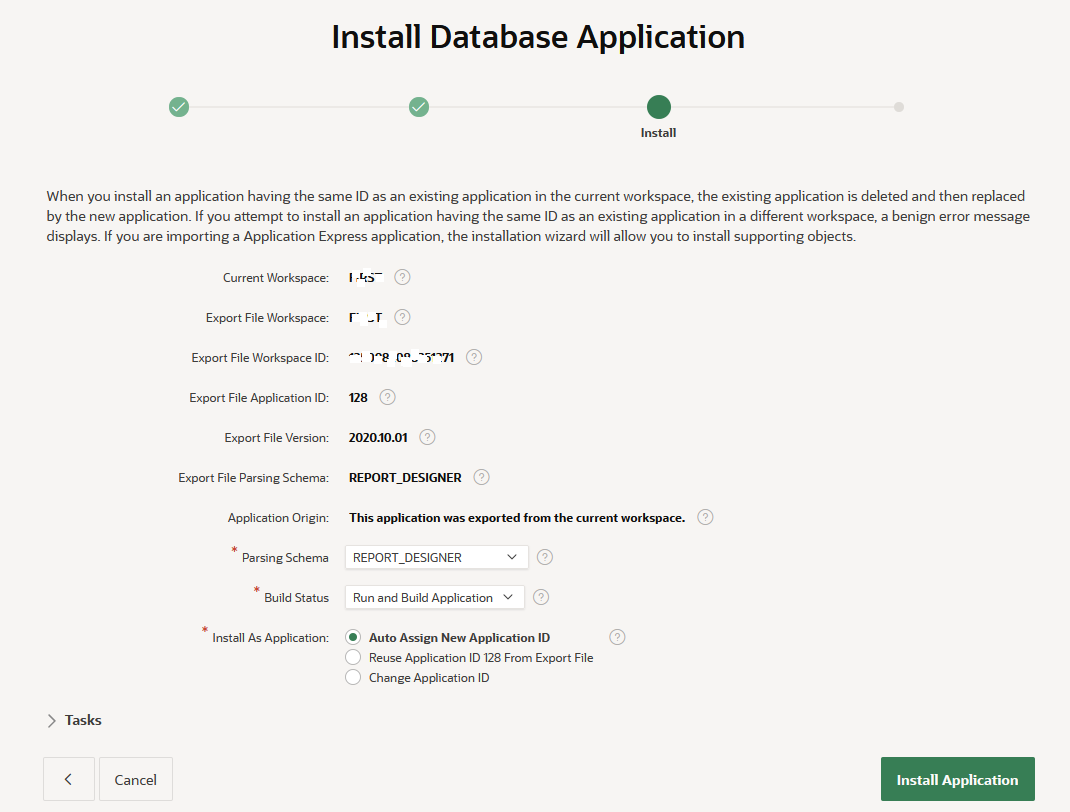Open help for Current Workspace field
Screen dimensions: 1070x812
(402, 277)
